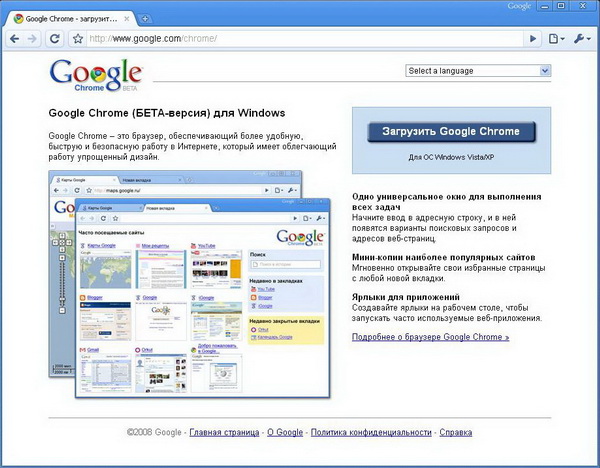The height and width of the screenshot is (468, 600).
Task: Open Справка footer link
Action: tap(456, 432)
